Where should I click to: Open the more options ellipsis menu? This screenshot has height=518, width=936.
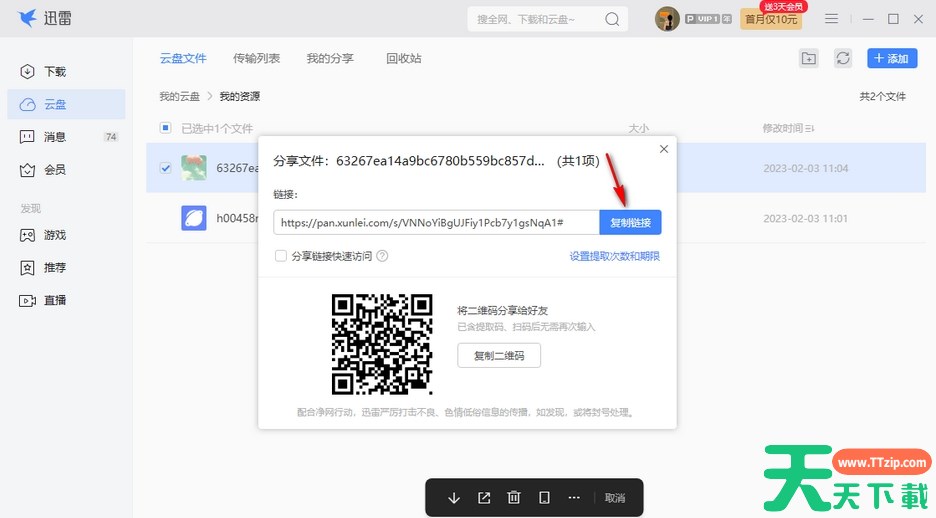[574, 498]
